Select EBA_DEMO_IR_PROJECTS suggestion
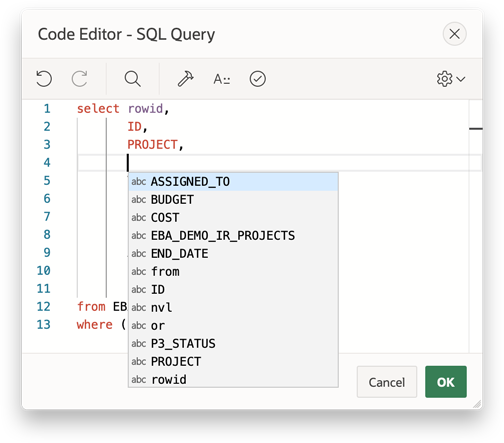 (x=233, y=236)
